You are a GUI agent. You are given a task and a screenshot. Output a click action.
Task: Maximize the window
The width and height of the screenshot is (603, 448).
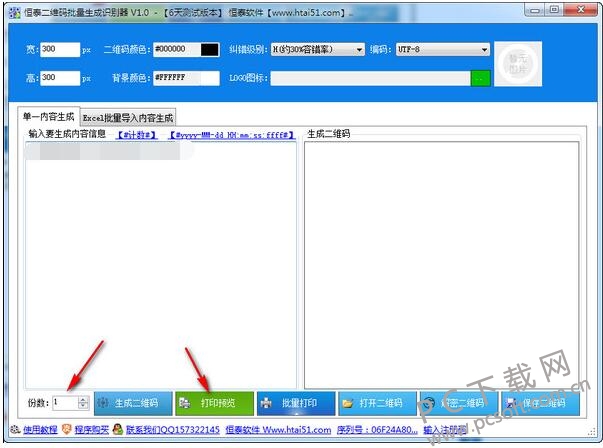554,10
